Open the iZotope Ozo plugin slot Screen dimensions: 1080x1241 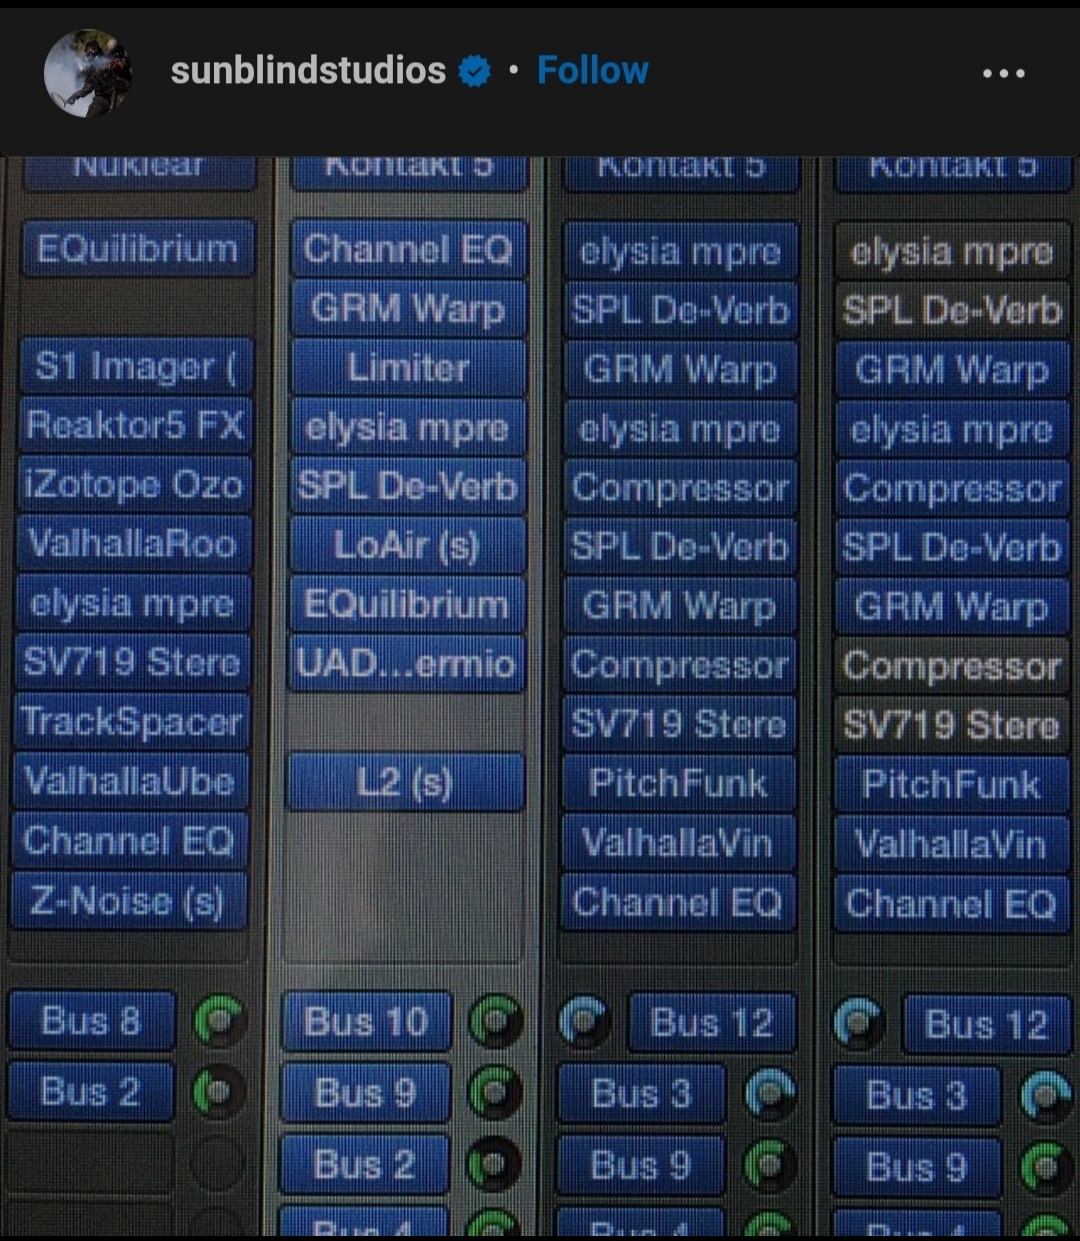134,485
